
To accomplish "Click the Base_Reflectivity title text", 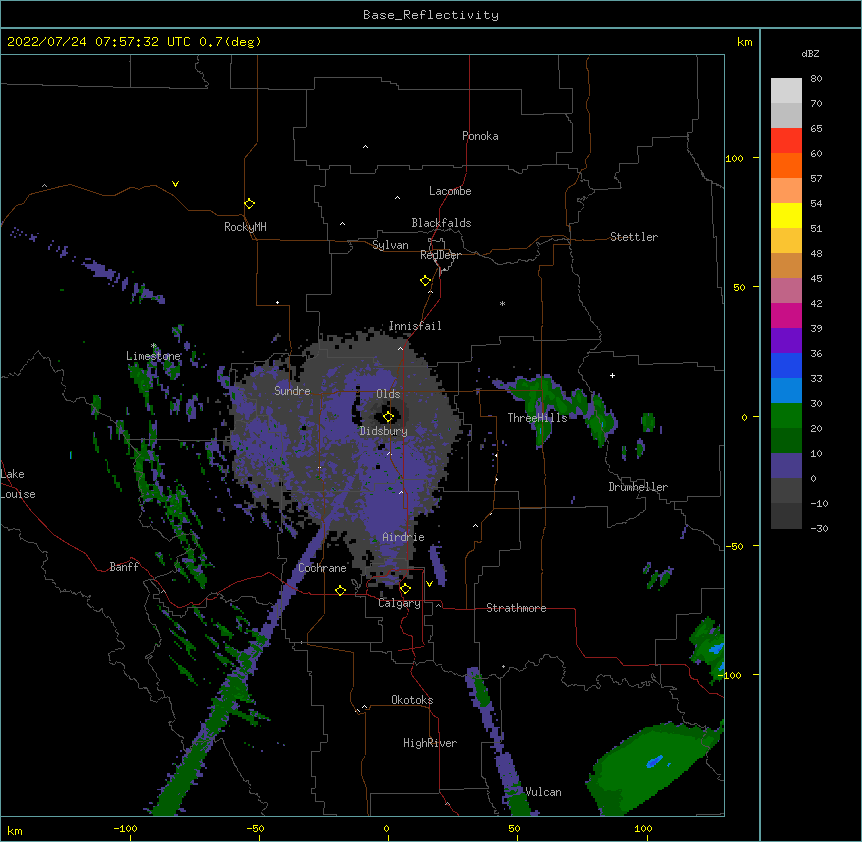I will click(431, 15).
